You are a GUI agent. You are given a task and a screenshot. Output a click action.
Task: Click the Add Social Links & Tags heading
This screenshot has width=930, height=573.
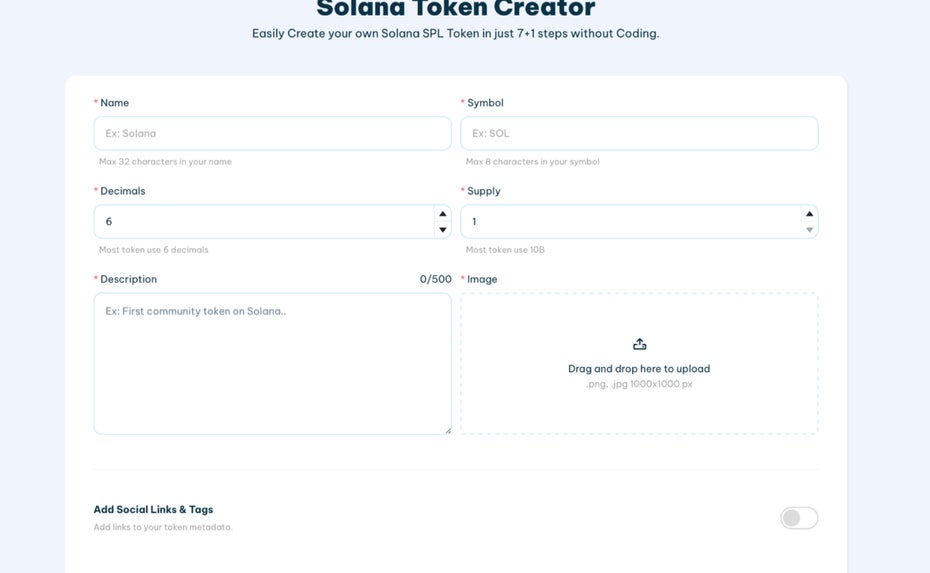point(153,510)
